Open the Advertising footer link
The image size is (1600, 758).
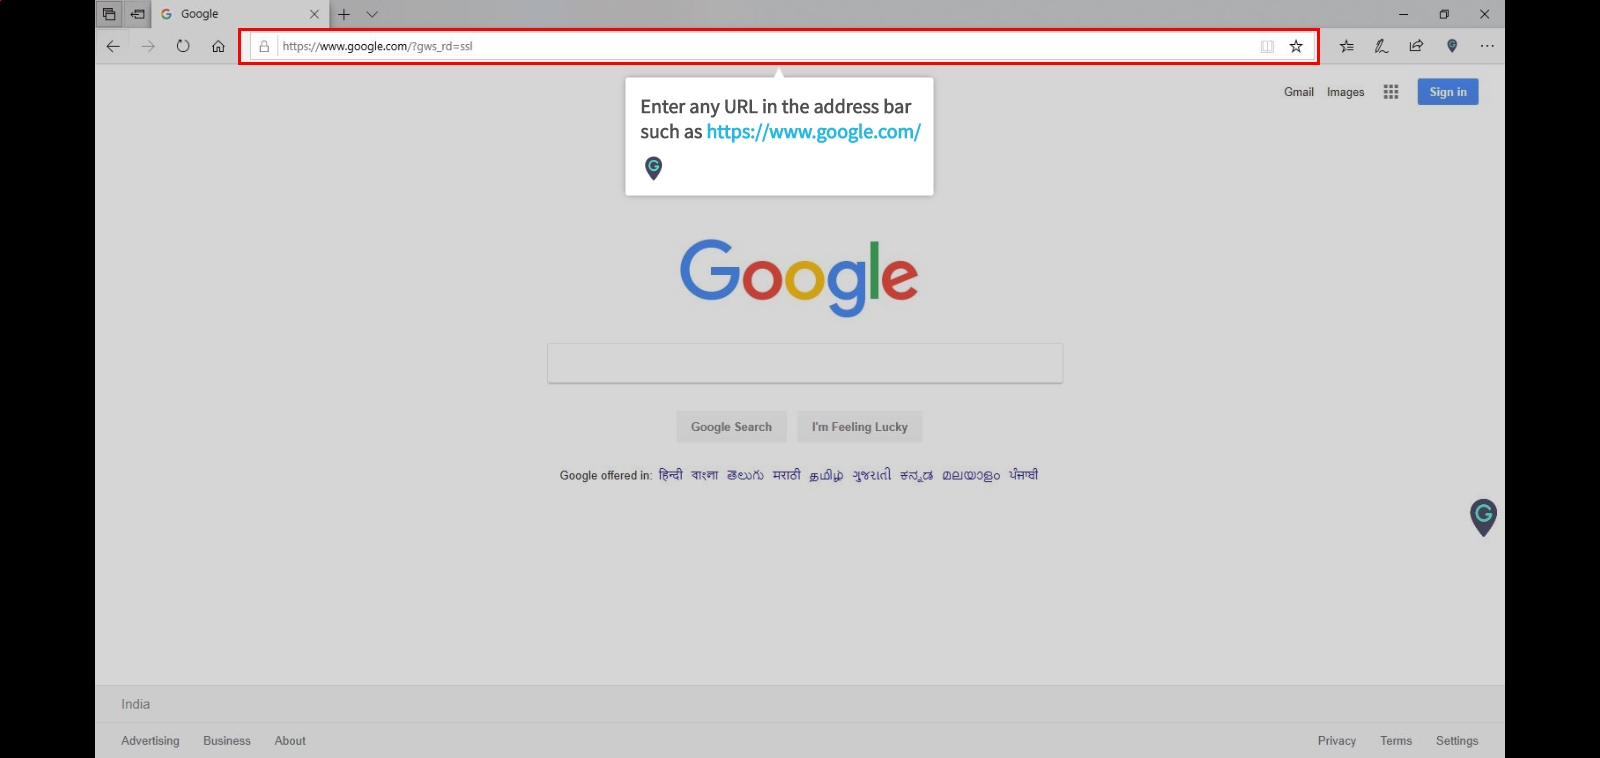tap(150, 741)
